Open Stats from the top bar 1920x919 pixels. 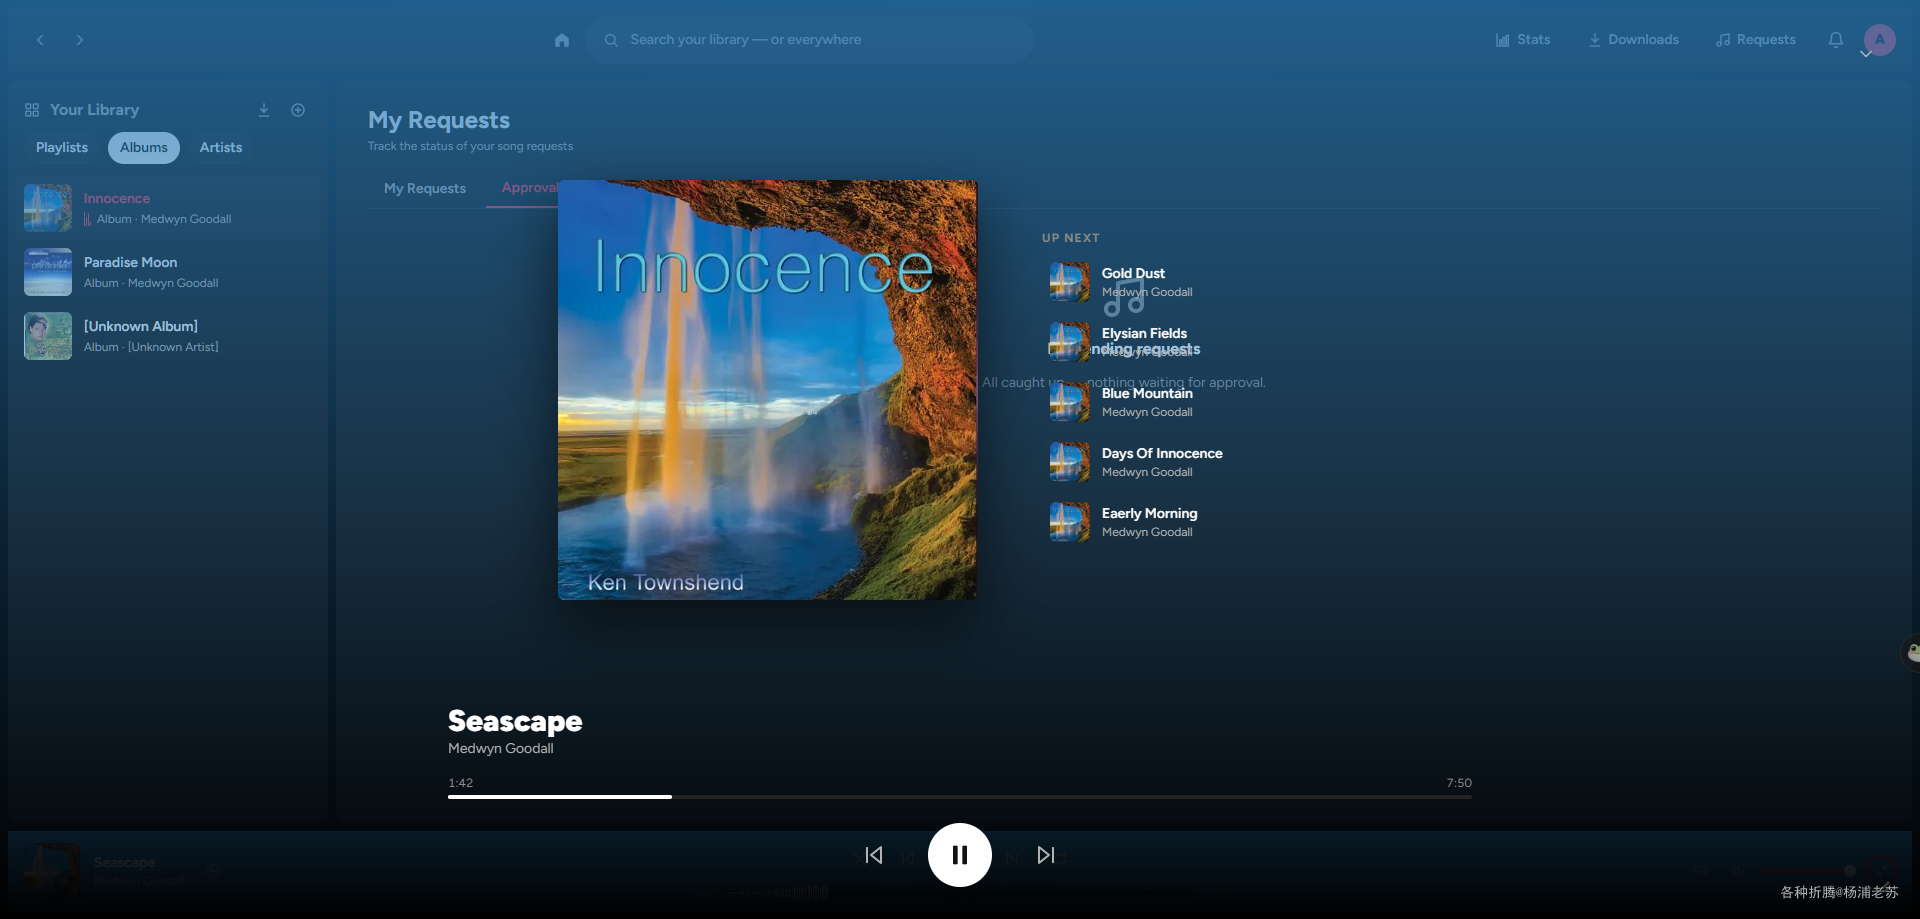[x=1523, y=40]
